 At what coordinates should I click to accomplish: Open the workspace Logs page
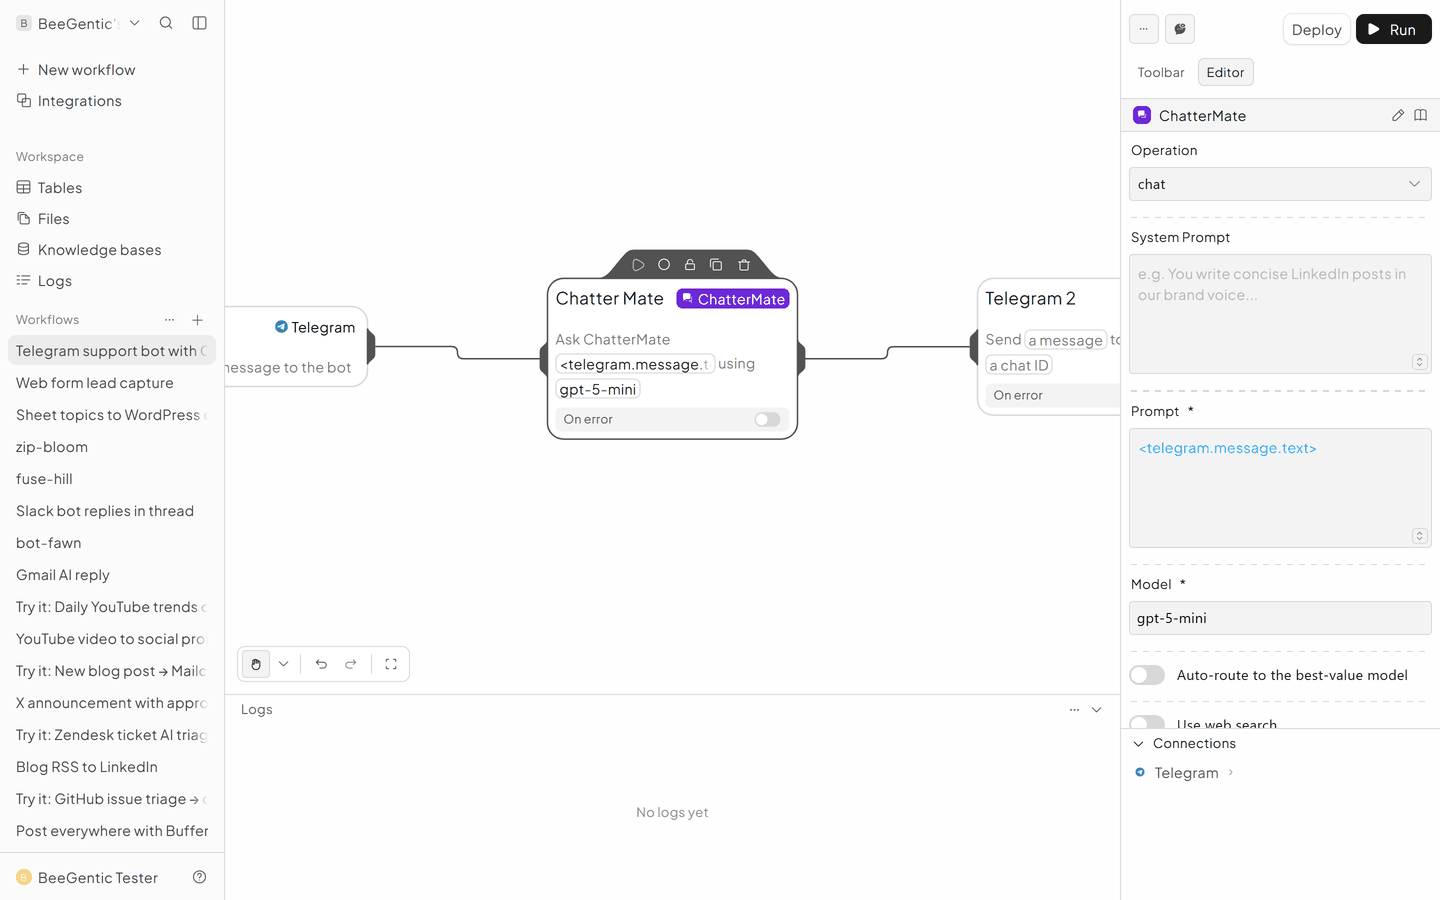click(112, 281)
